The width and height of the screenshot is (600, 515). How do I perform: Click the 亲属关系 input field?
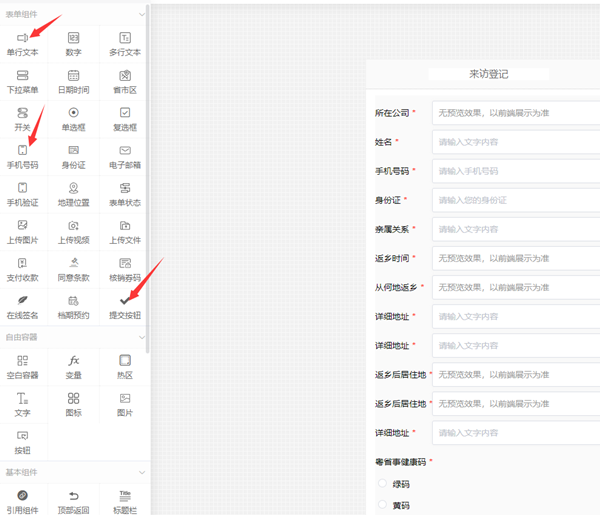[x=515, y=229]
